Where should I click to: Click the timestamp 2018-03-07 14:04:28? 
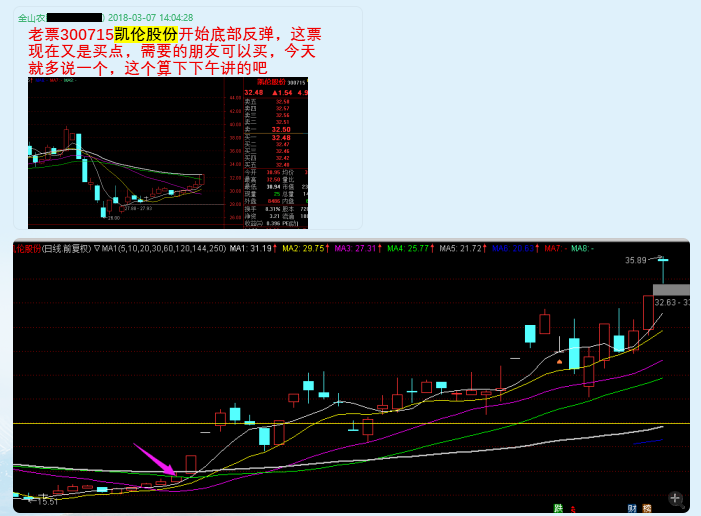(151, 18)
